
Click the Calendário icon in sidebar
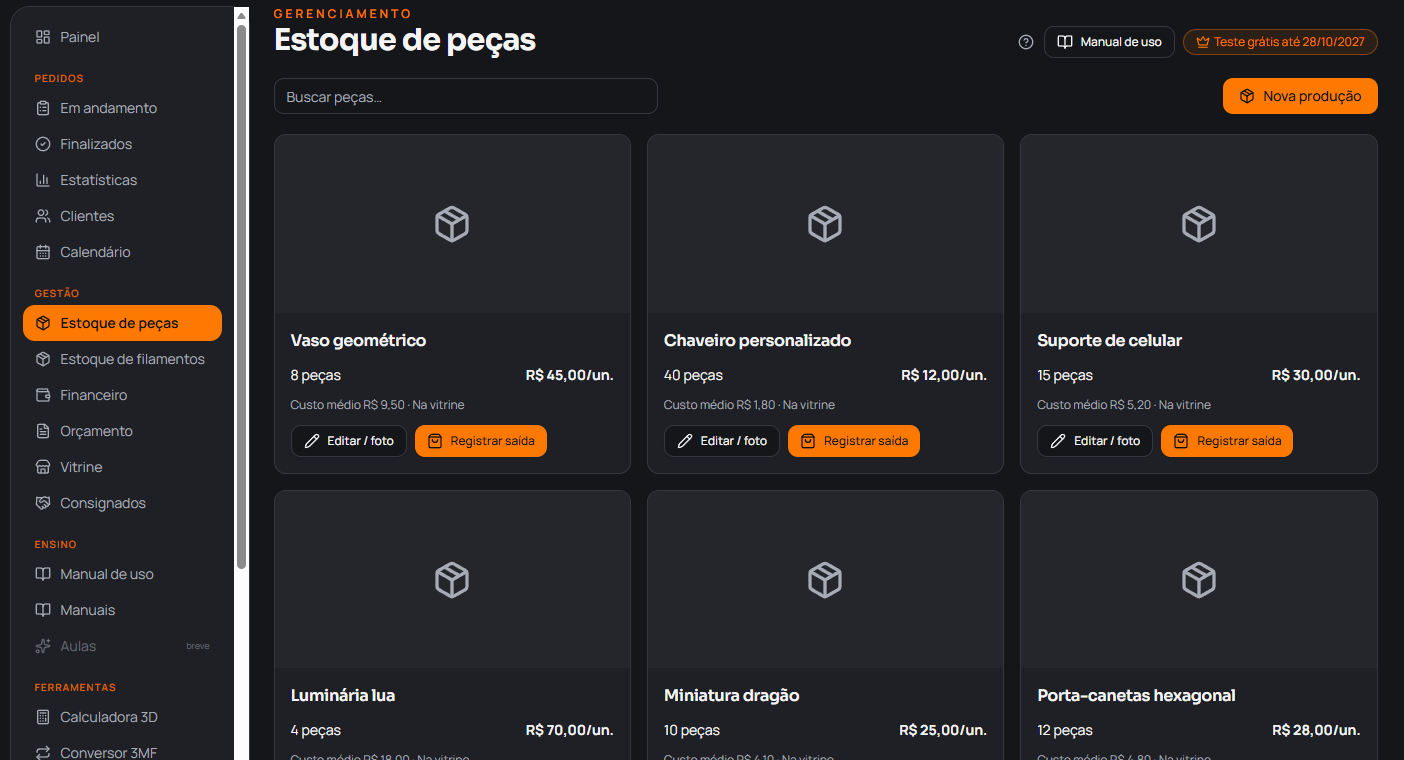(x=43, y=252)
